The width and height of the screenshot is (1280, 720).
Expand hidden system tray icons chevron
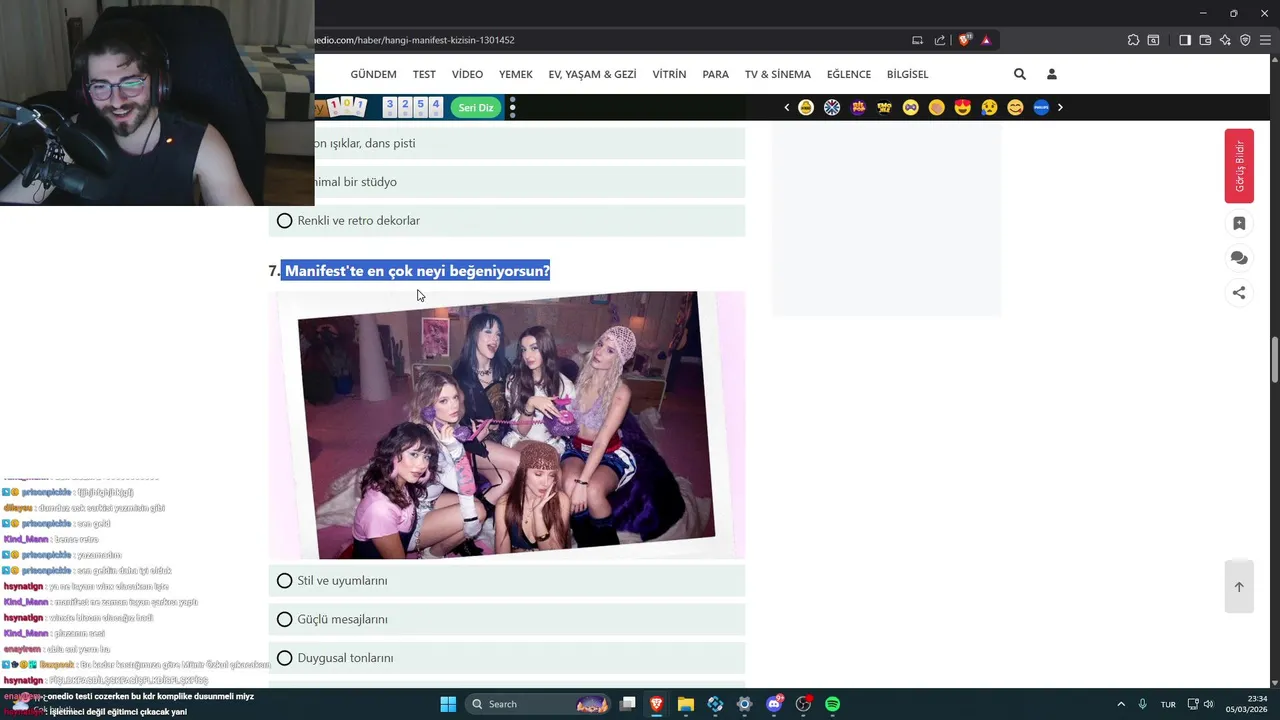tap(1121, 704)
